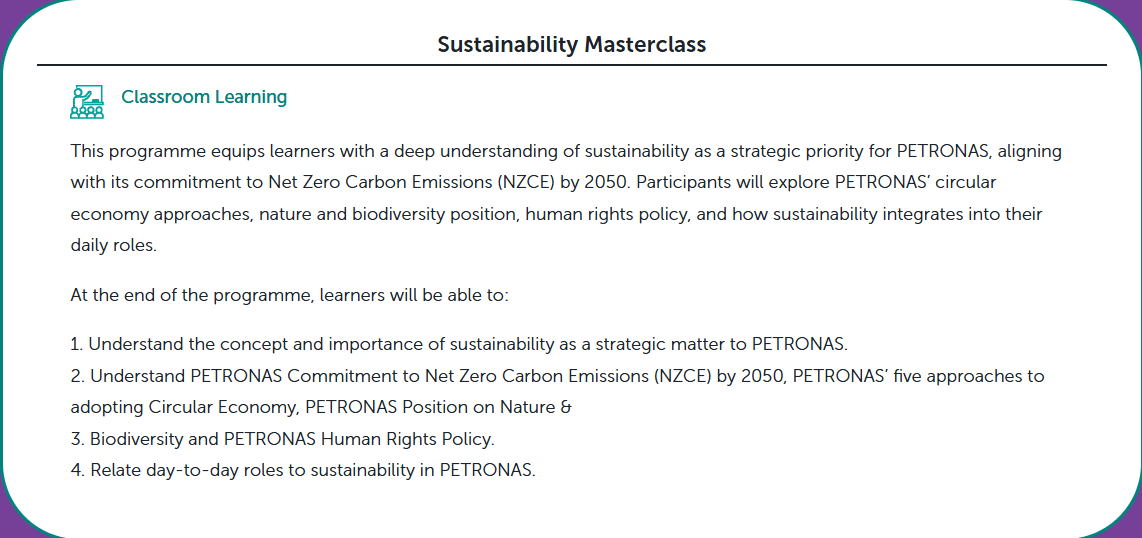1142x538 pixels.
Task: Click the line mentioning NZCE by 2050
Action: [533, 183]
